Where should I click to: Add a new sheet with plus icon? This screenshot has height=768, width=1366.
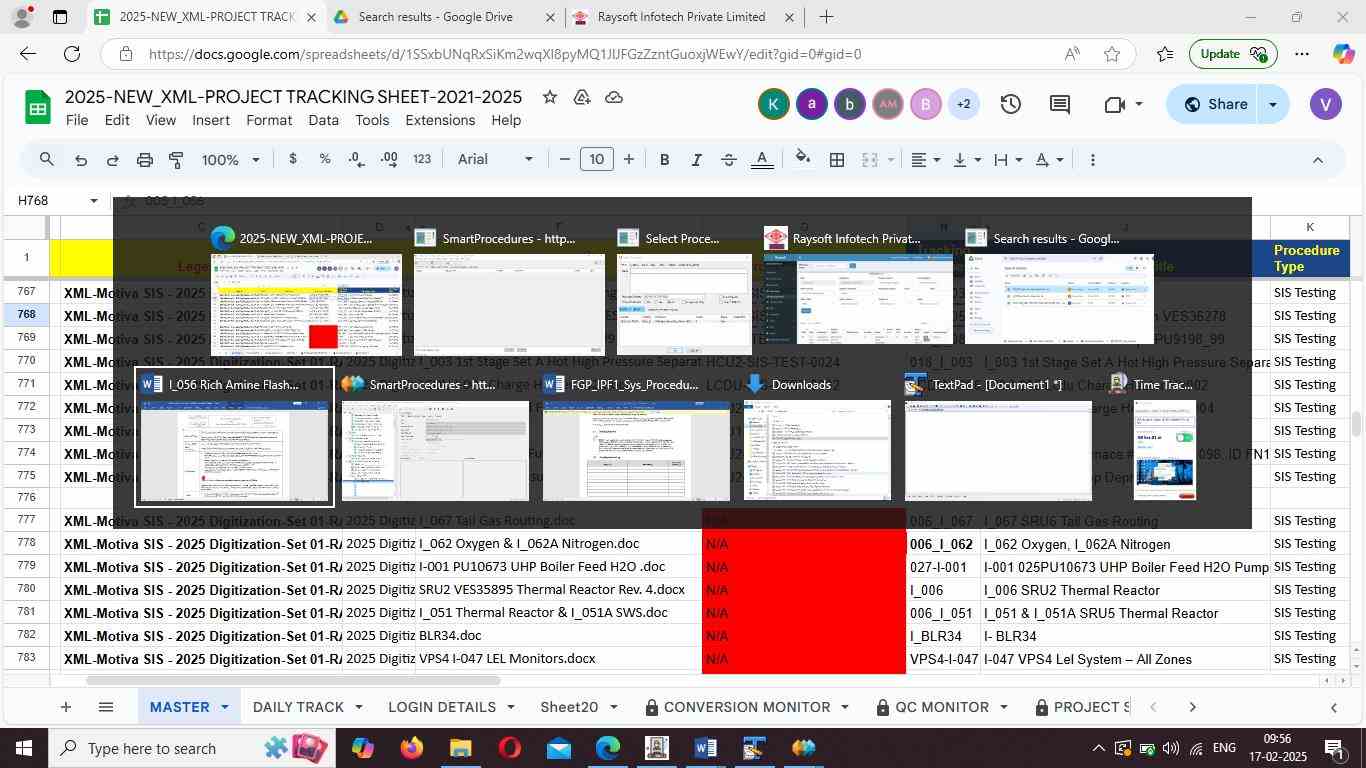[x=65, y=707]
